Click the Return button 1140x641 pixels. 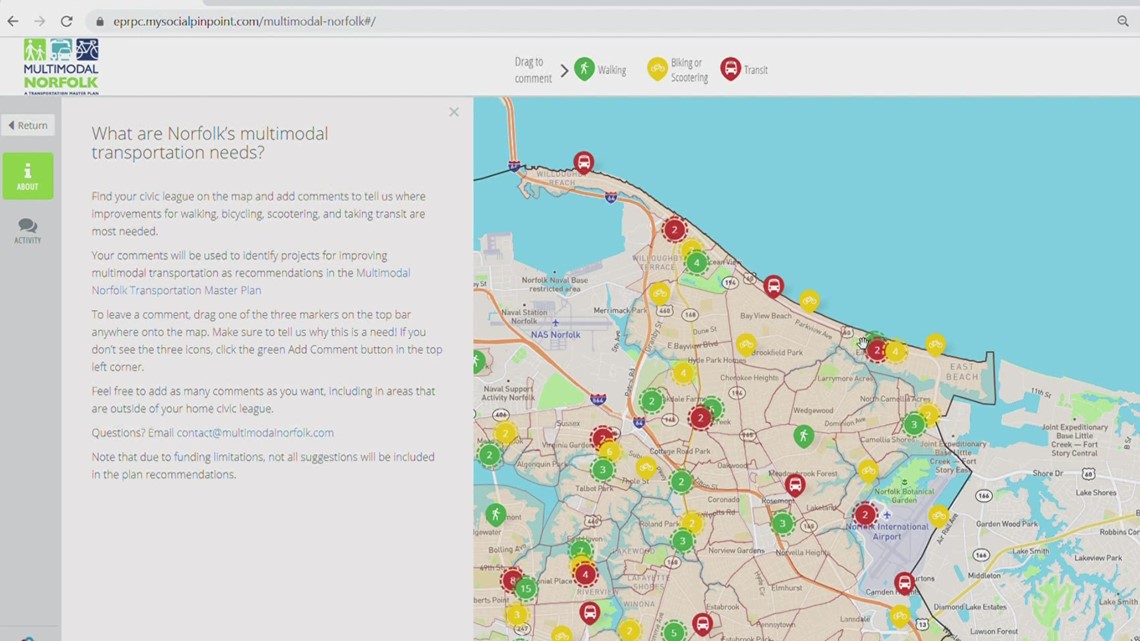click(28, 125)
